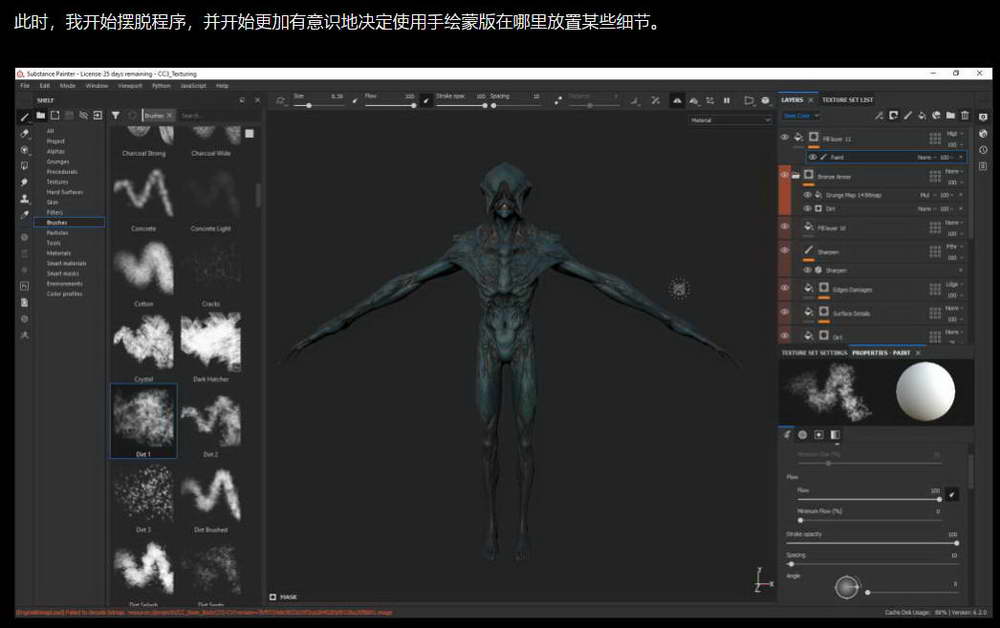Viewport: 1000px width, 628px height.
Task: Click the shelf import resources icon
Action: point(98,115)
